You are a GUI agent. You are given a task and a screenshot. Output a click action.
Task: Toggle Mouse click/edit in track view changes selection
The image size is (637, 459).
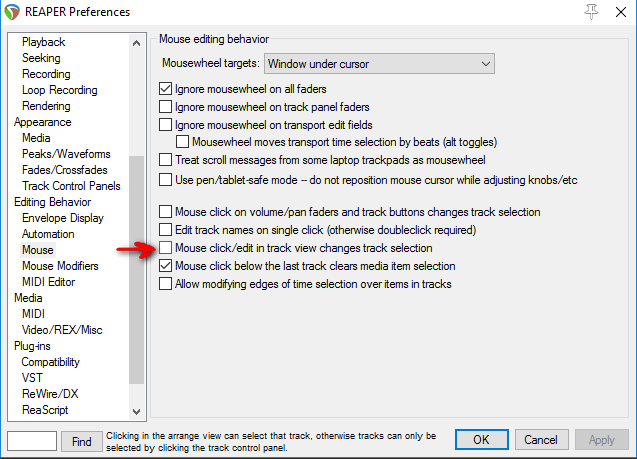tap(165, 248)
